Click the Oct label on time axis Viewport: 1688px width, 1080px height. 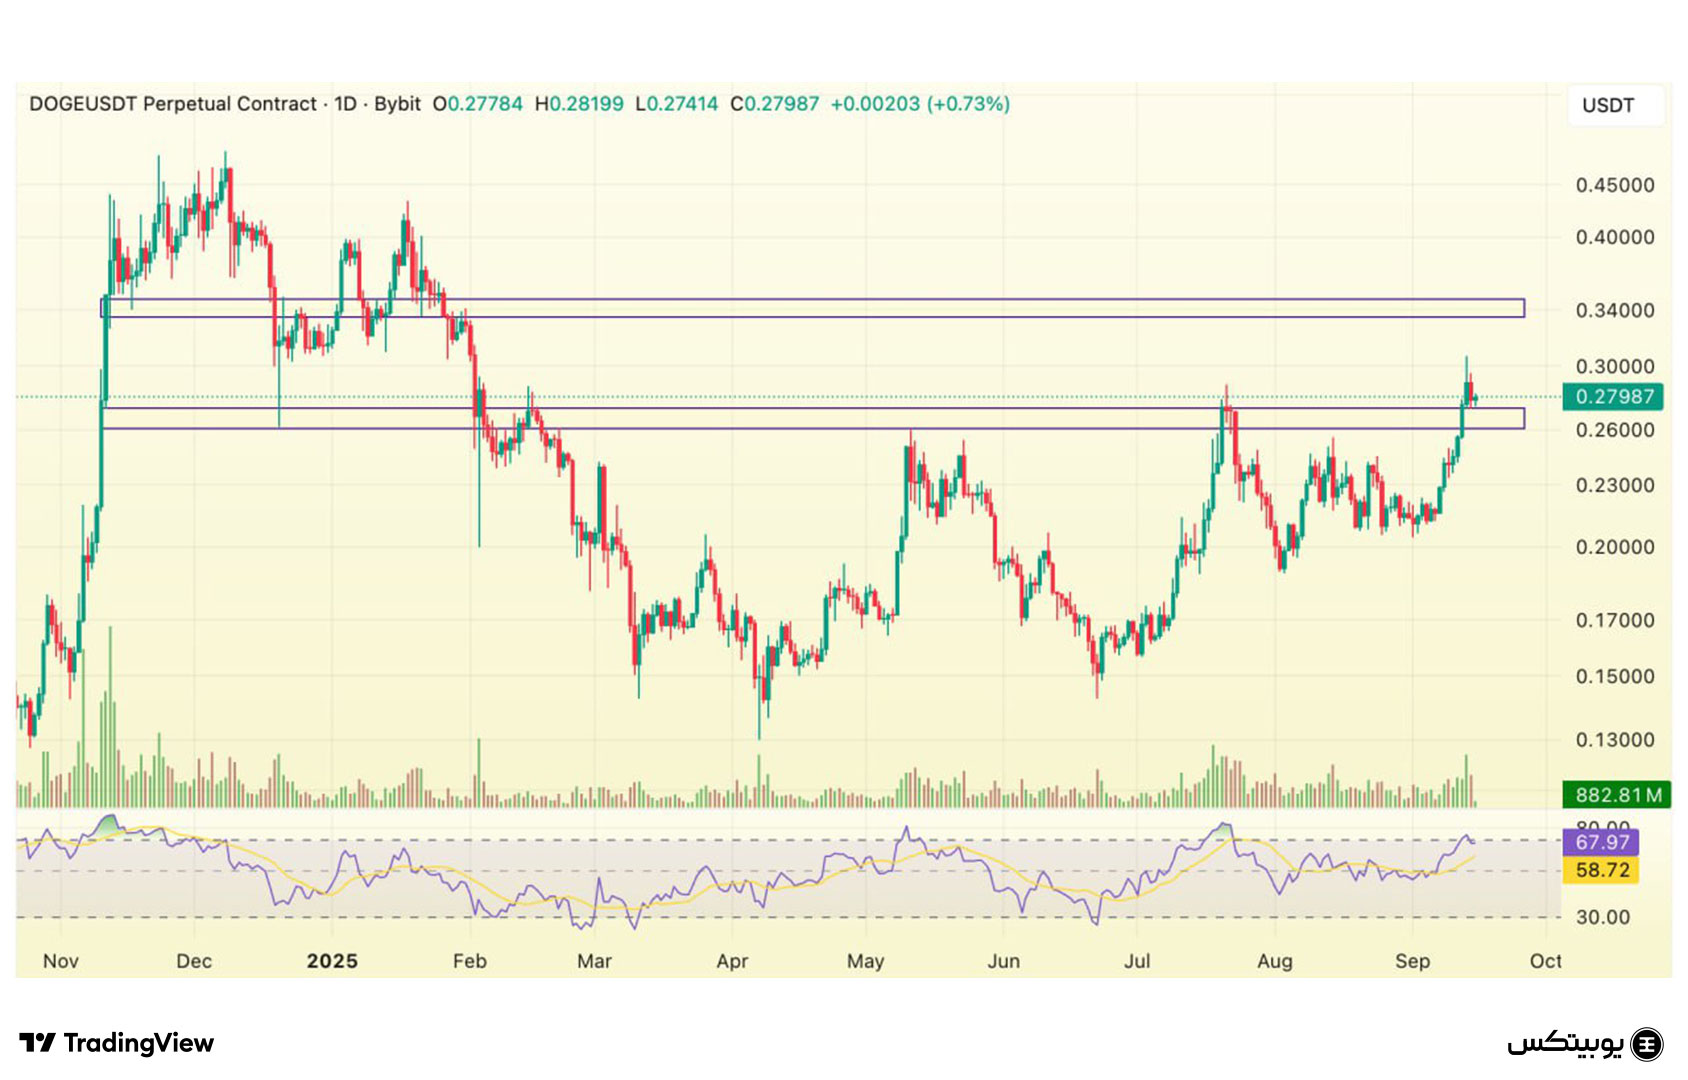click(x=1545, y=961)
